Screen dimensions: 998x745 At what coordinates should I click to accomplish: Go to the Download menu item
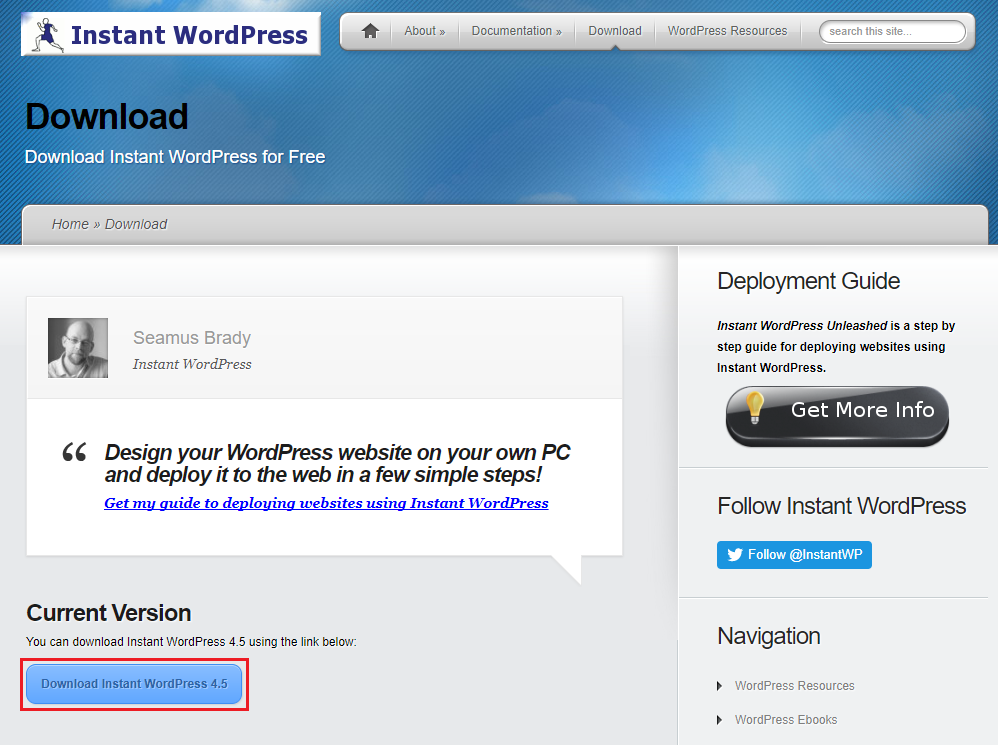click(615, 31)
